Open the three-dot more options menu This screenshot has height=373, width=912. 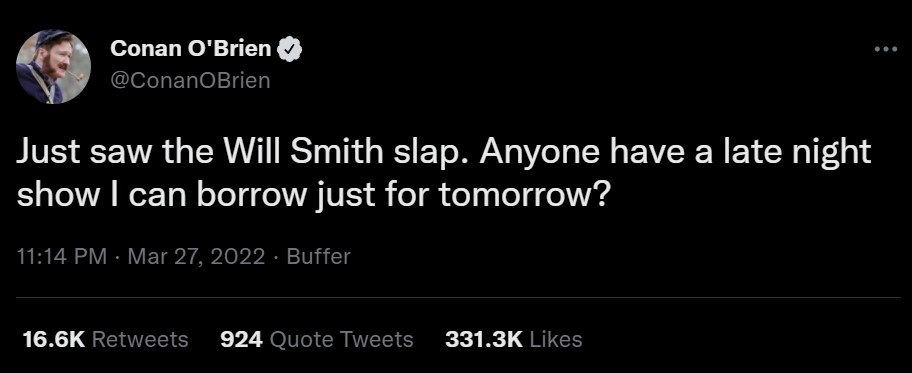pos(886,49)
